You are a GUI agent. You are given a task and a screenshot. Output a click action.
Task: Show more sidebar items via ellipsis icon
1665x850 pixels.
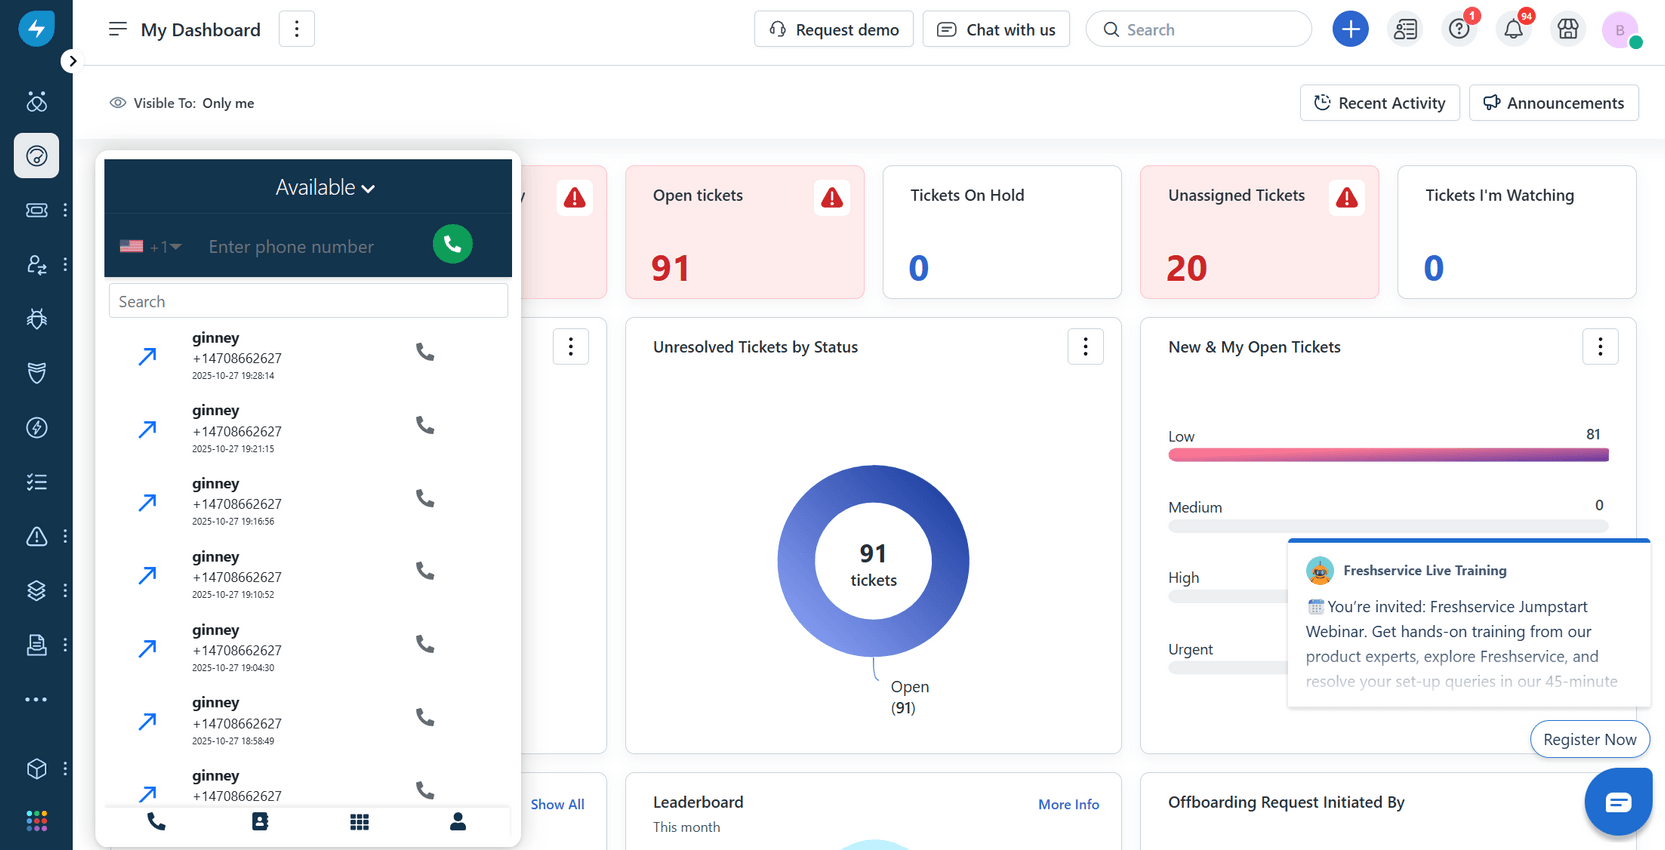click(x=37, y=700)
